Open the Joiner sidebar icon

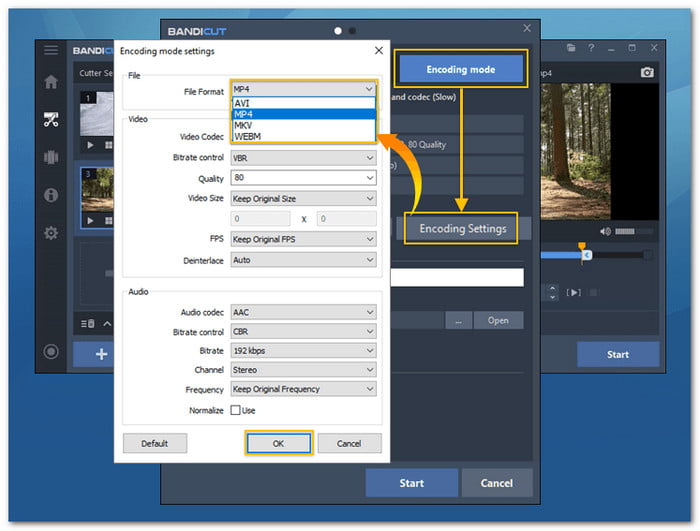51,157
